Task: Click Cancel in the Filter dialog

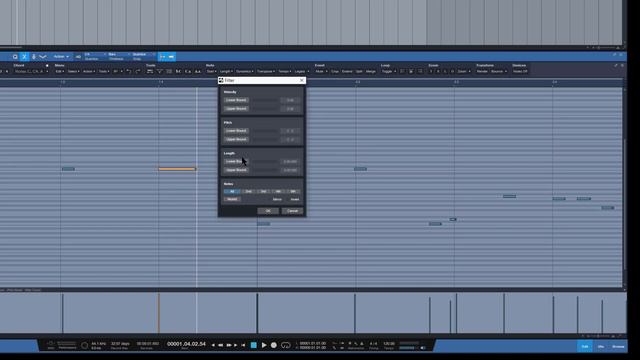Action: click(x=292, y=211)
